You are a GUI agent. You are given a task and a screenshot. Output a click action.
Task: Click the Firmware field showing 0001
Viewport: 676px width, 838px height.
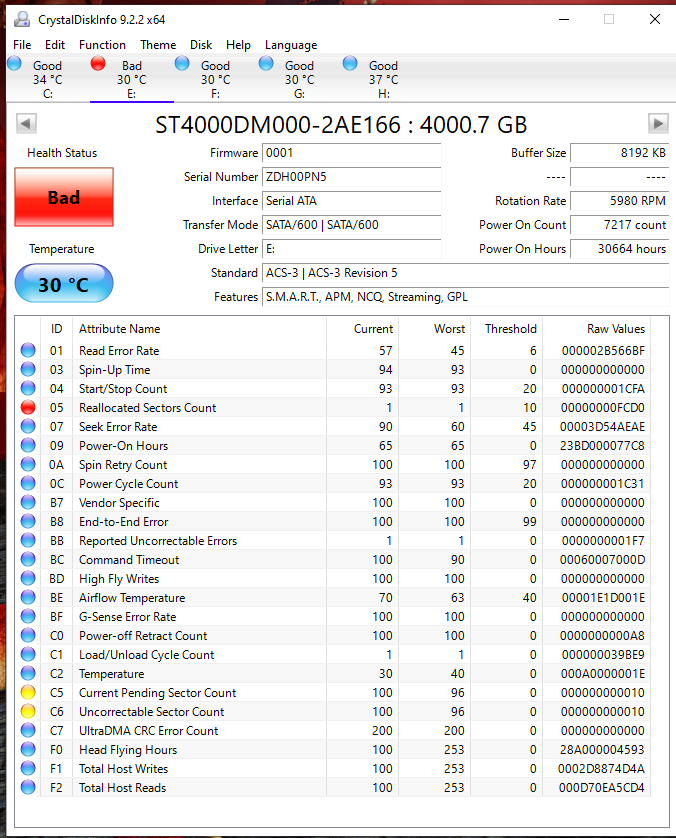pos(352,153)
